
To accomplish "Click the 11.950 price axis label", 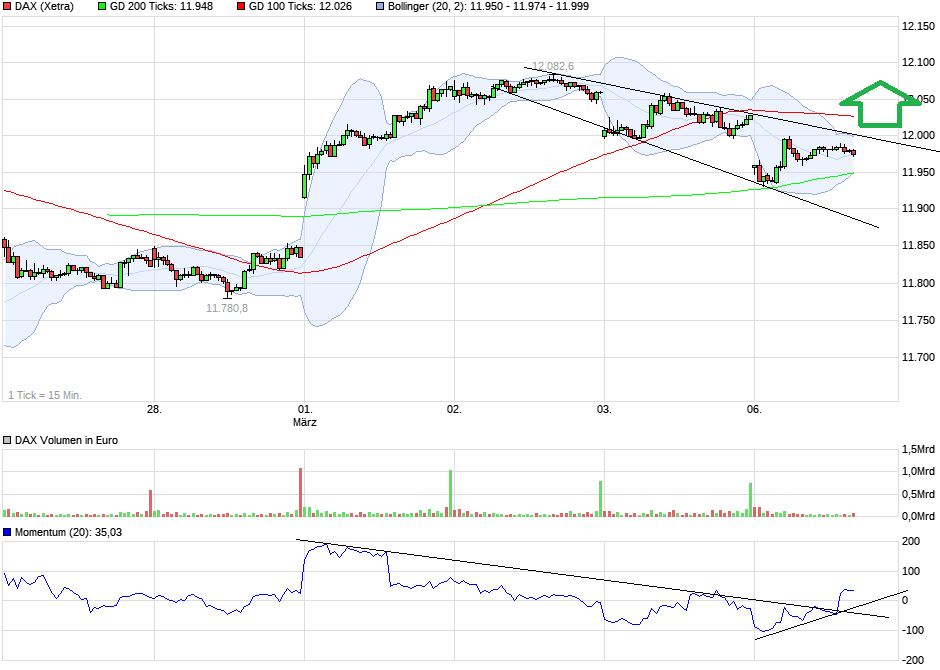I will [x=918, y=173].
